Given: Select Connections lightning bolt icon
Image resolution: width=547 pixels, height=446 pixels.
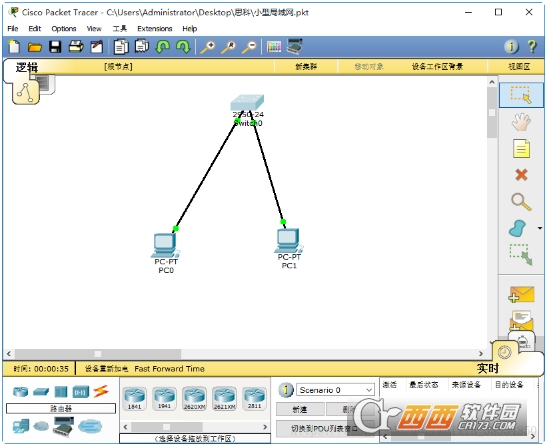Looking at the screenshot, I should pyautogui.click(x=100, y=391).
